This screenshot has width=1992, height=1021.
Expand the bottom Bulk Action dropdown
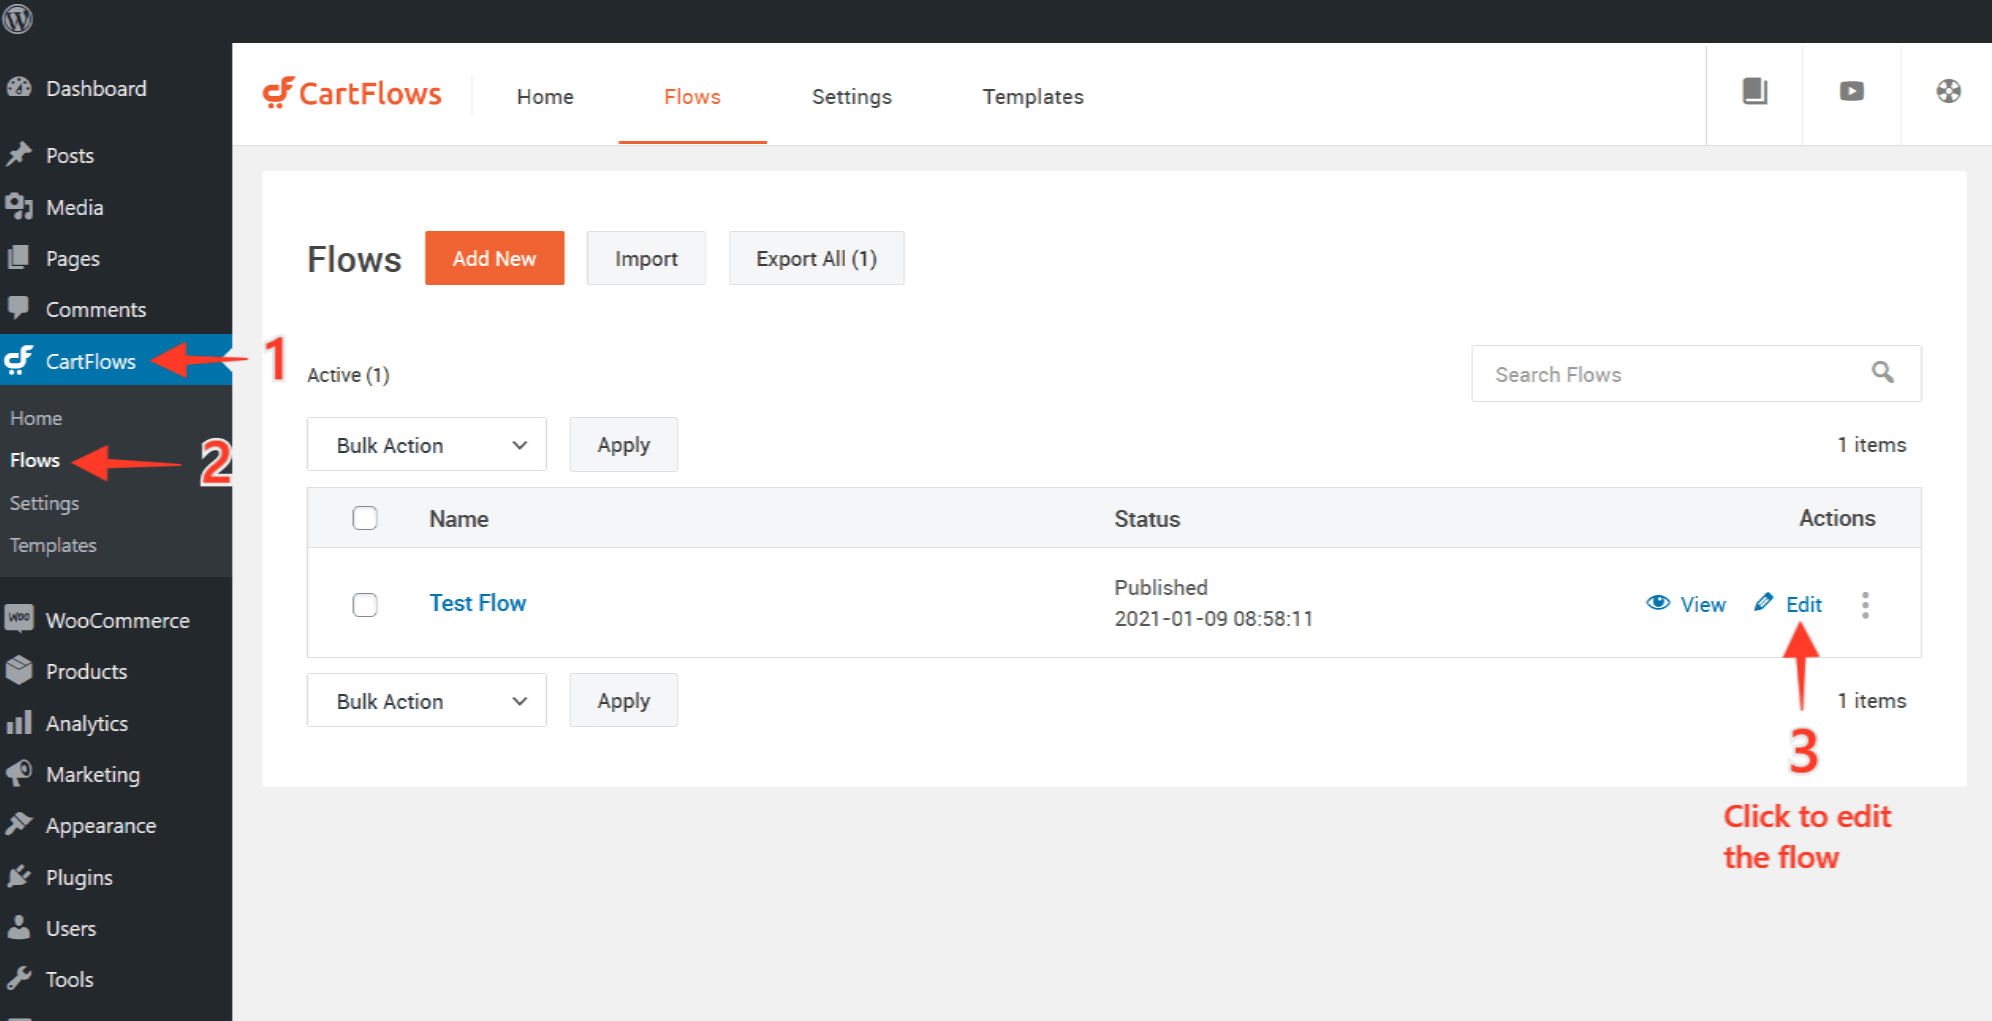427,701
